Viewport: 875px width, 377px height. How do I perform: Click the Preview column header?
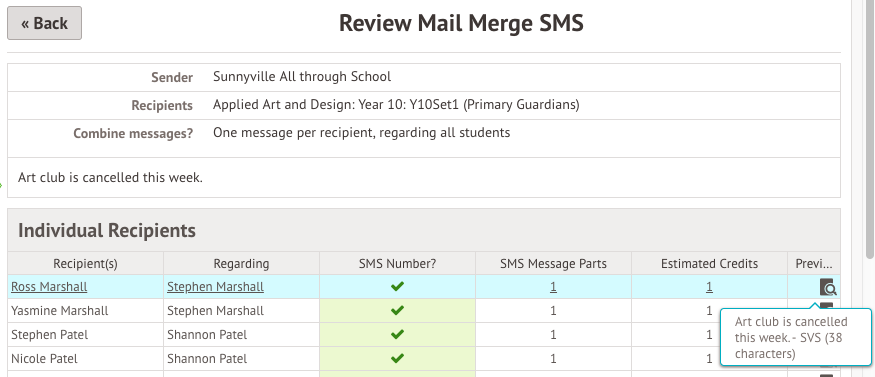pos(814,263)
